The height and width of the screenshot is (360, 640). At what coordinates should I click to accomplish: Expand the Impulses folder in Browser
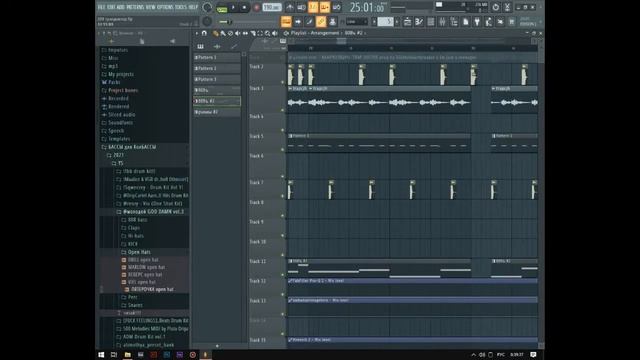[x=118, y=50]
